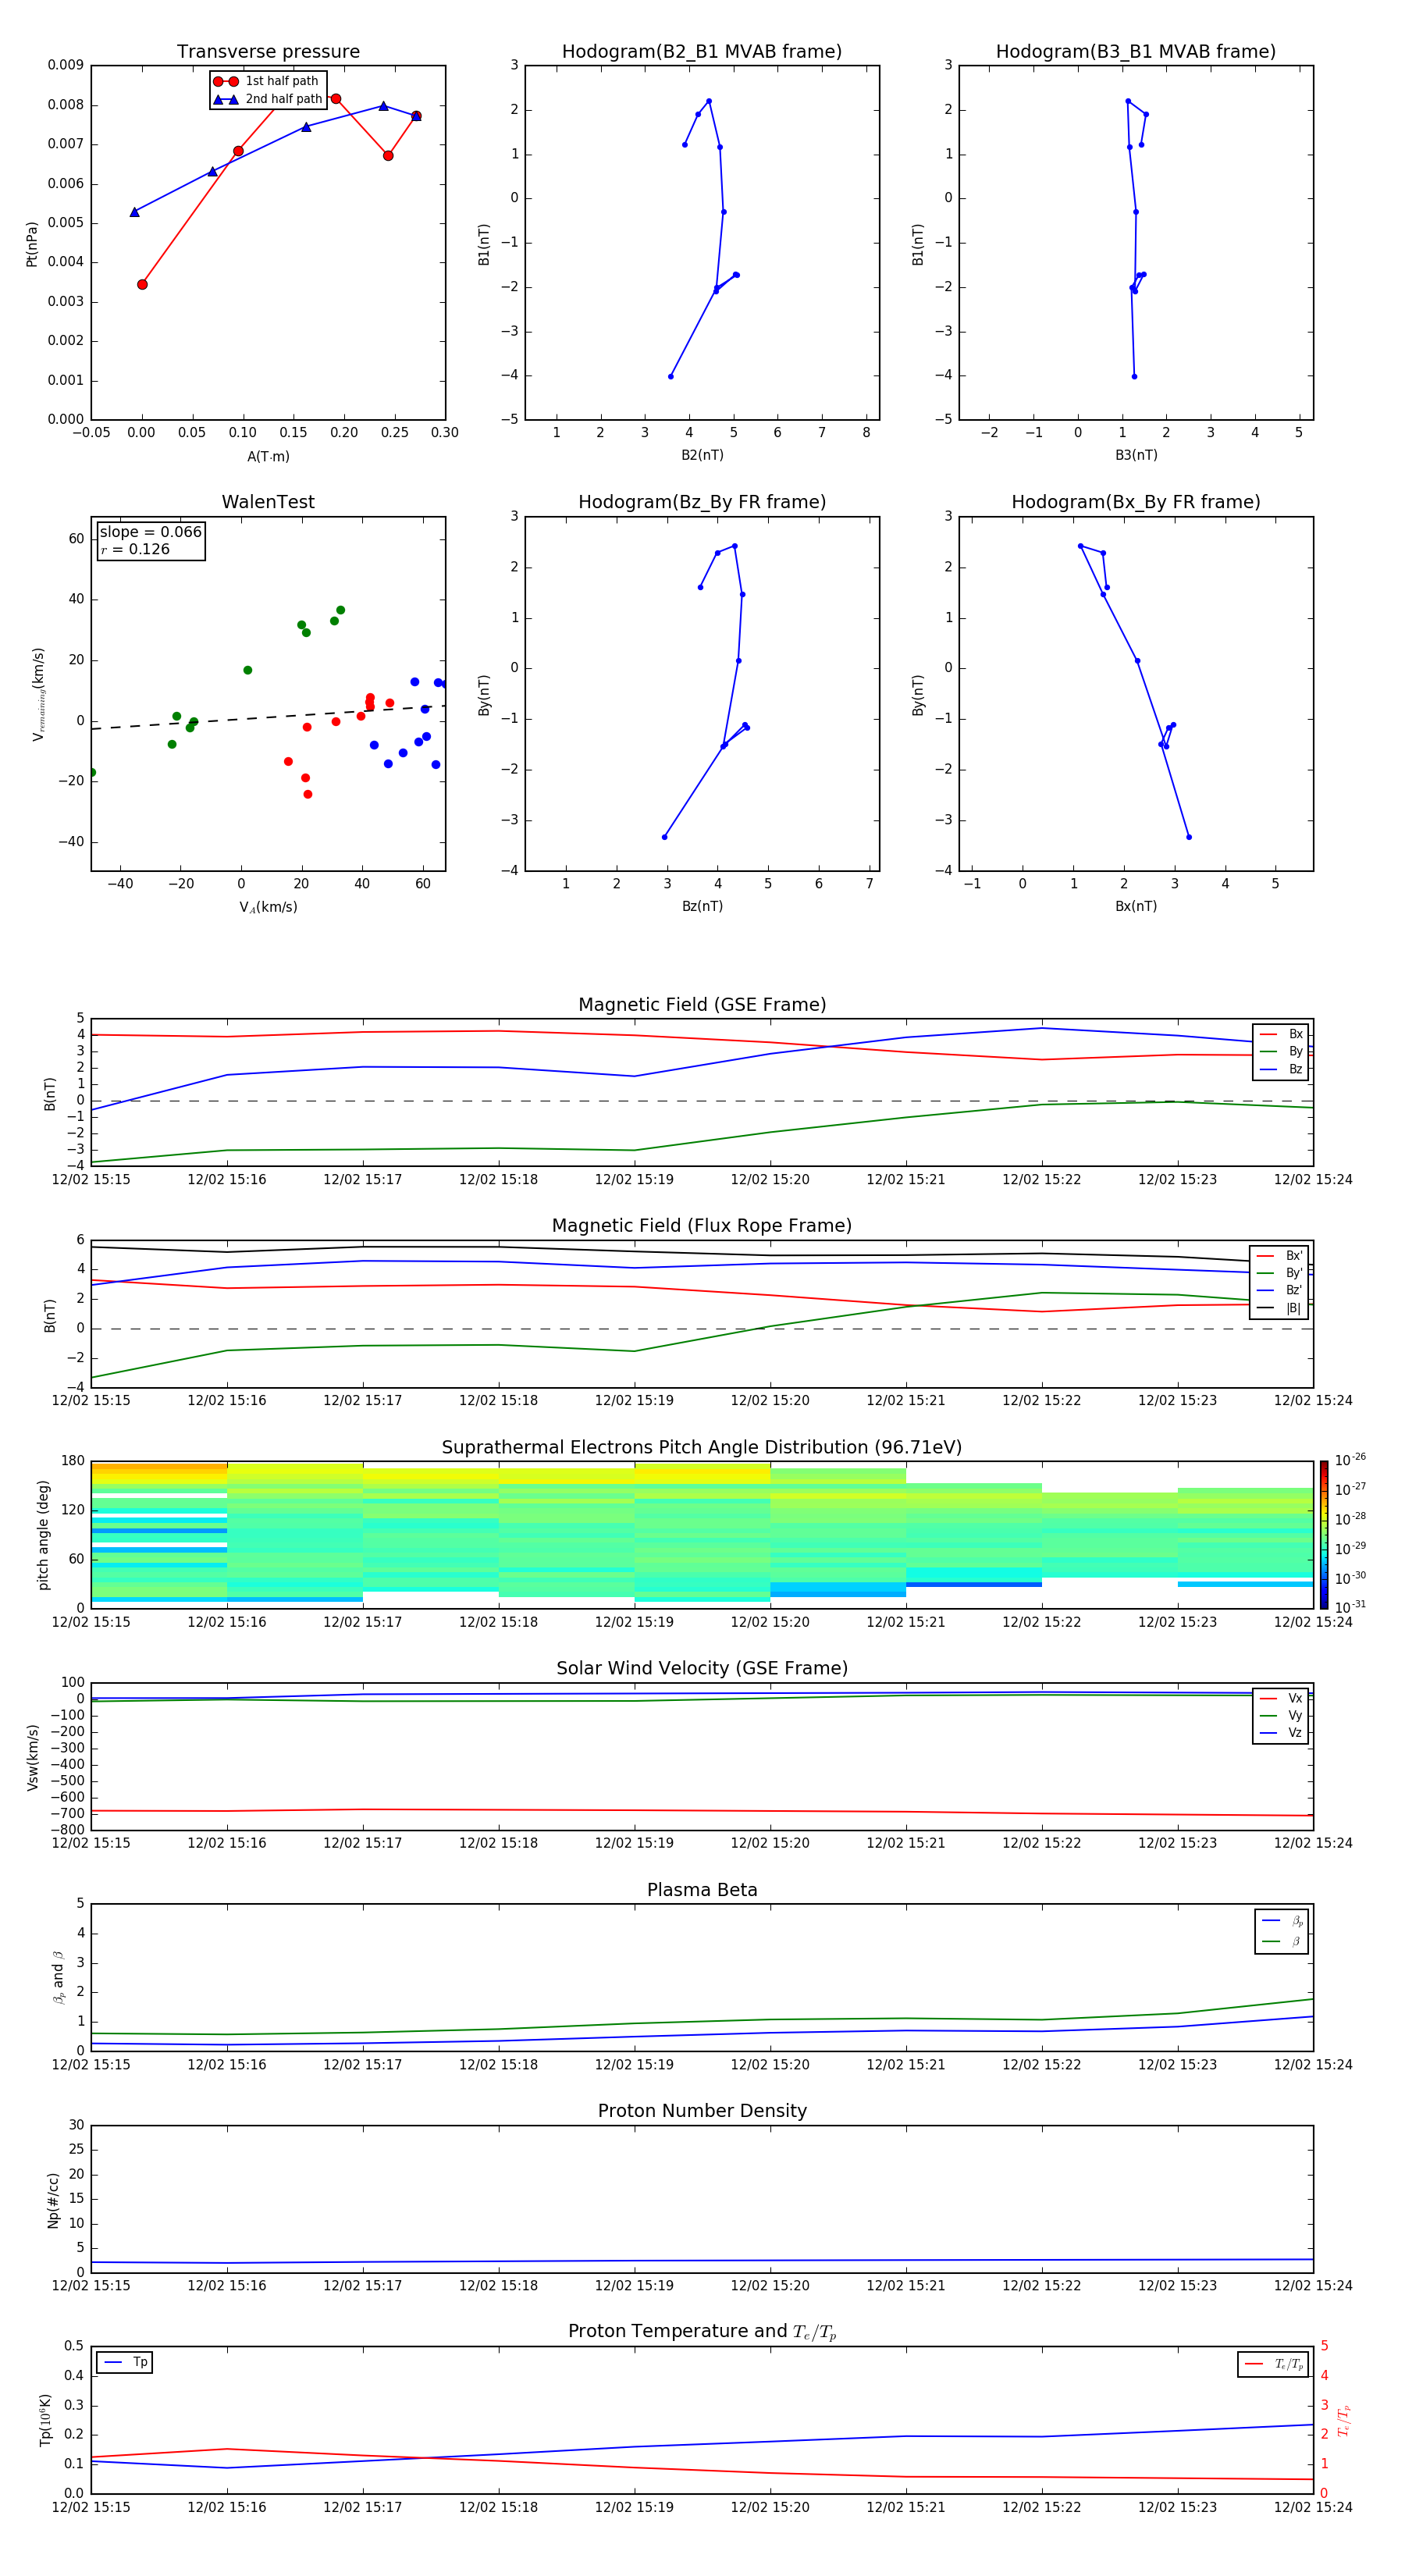This screenshot has height=2576, width=1405.
Task: Click the 'Magnetic Field (GSE Frame)' title
Action: (x=702, y=1005)
